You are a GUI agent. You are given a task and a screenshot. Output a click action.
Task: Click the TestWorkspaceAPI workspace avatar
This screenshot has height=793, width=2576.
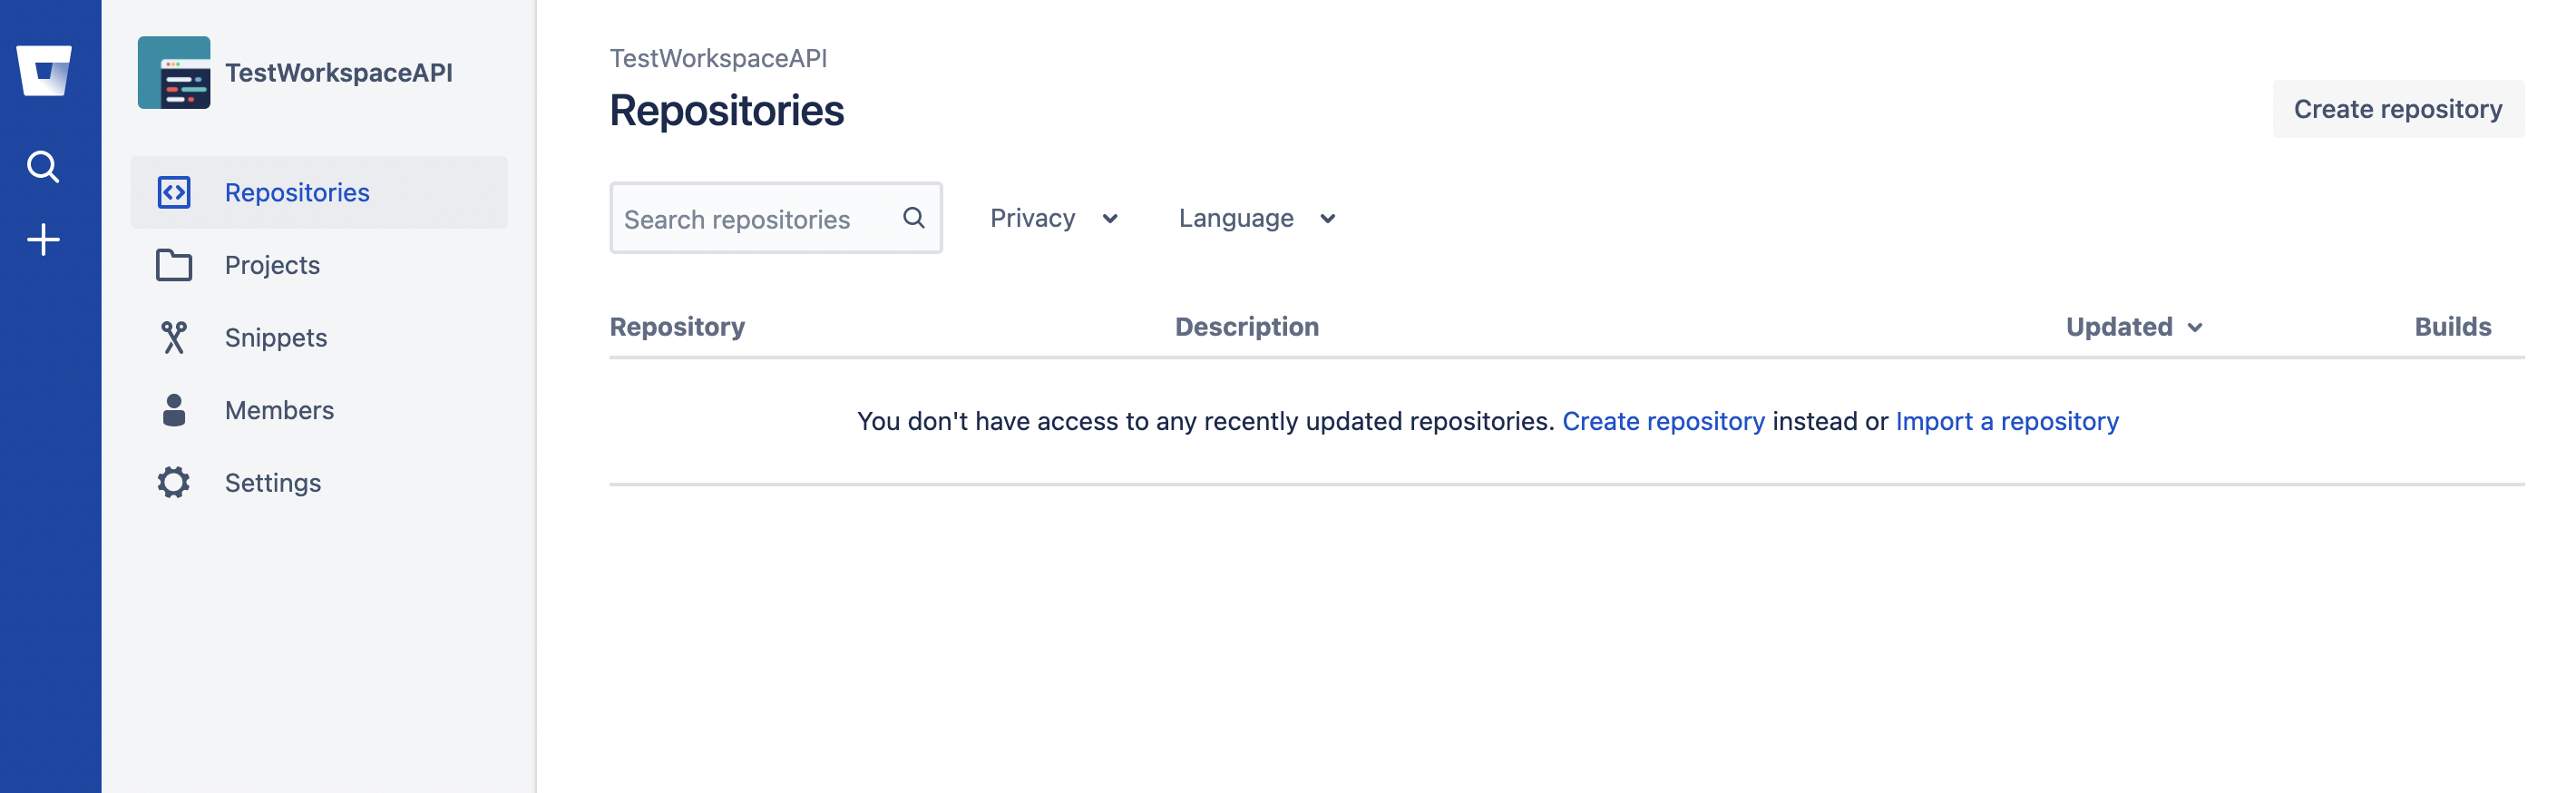(x=174, y=72)
